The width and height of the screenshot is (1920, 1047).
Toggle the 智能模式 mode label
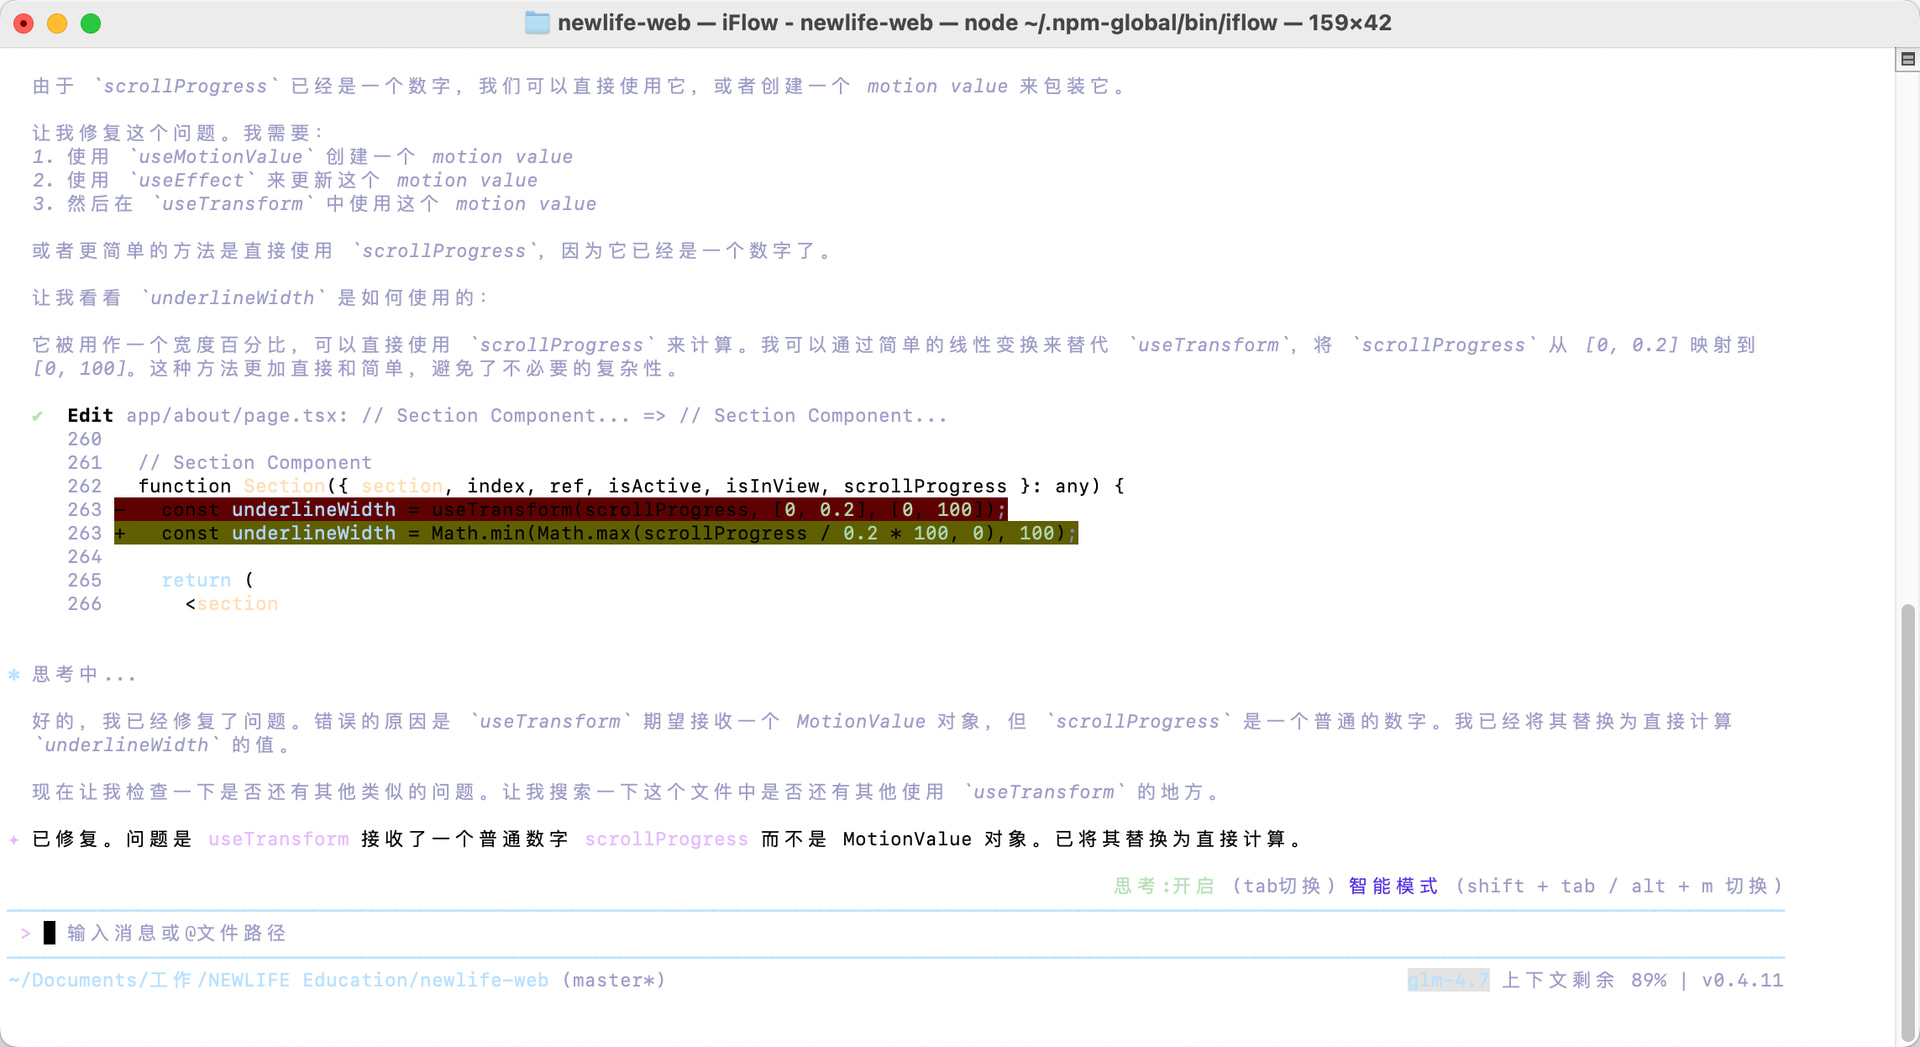pyautogui.click(x=1393, y=886)
